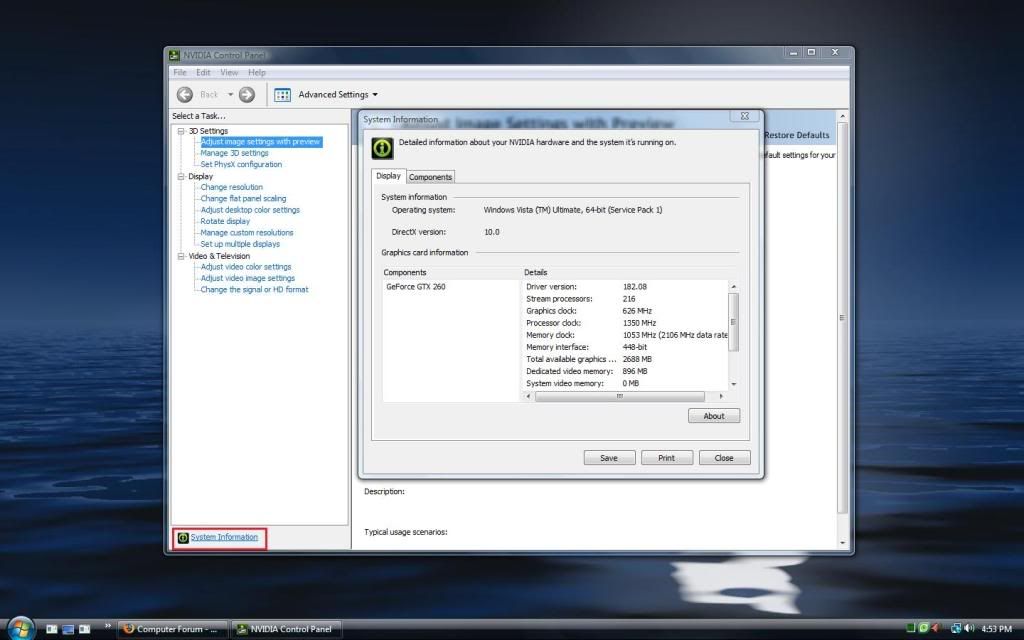Click the Advanced Settings view icon

(x=282, y=95)
